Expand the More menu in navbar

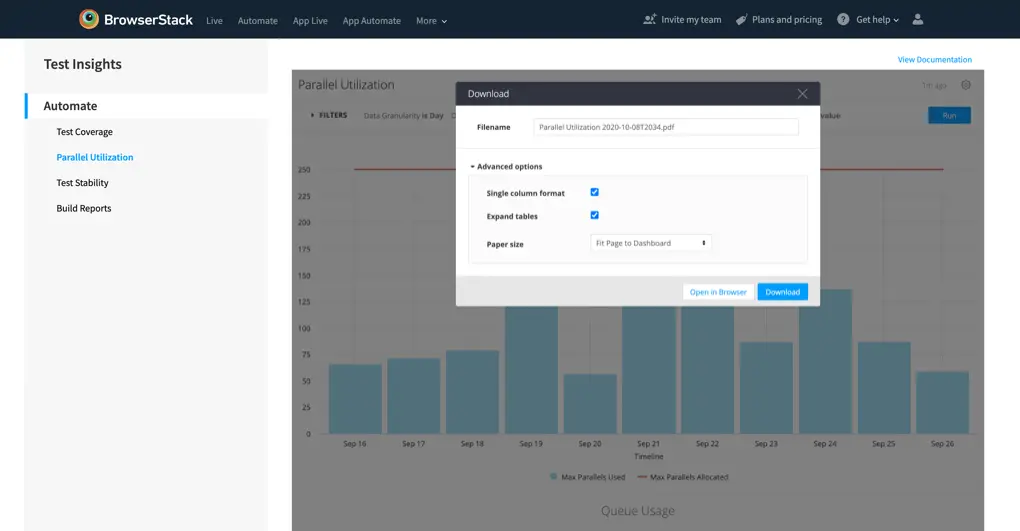(431, 20)
